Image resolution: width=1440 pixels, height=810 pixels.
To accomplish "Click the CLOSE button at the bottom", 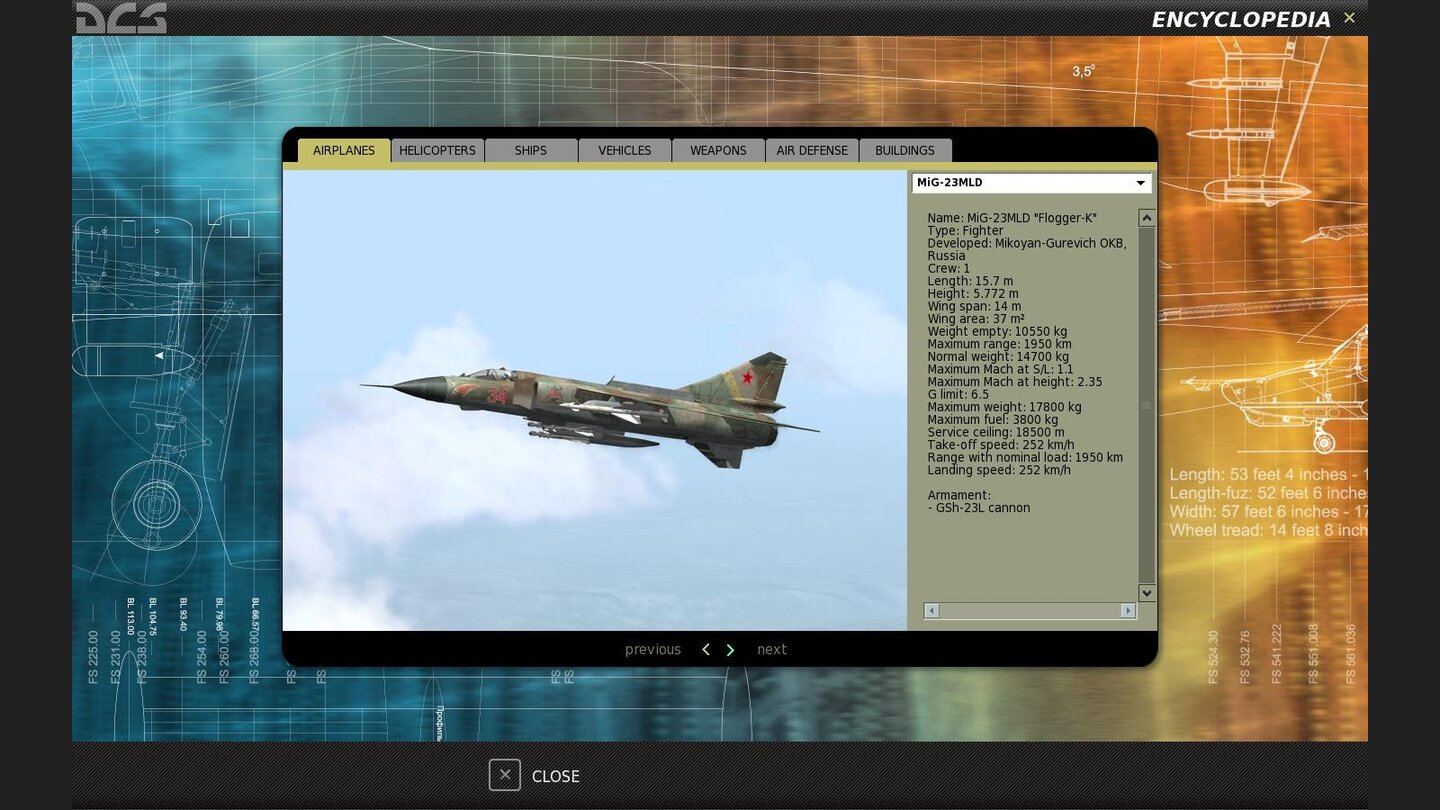I will click(534, 776).
